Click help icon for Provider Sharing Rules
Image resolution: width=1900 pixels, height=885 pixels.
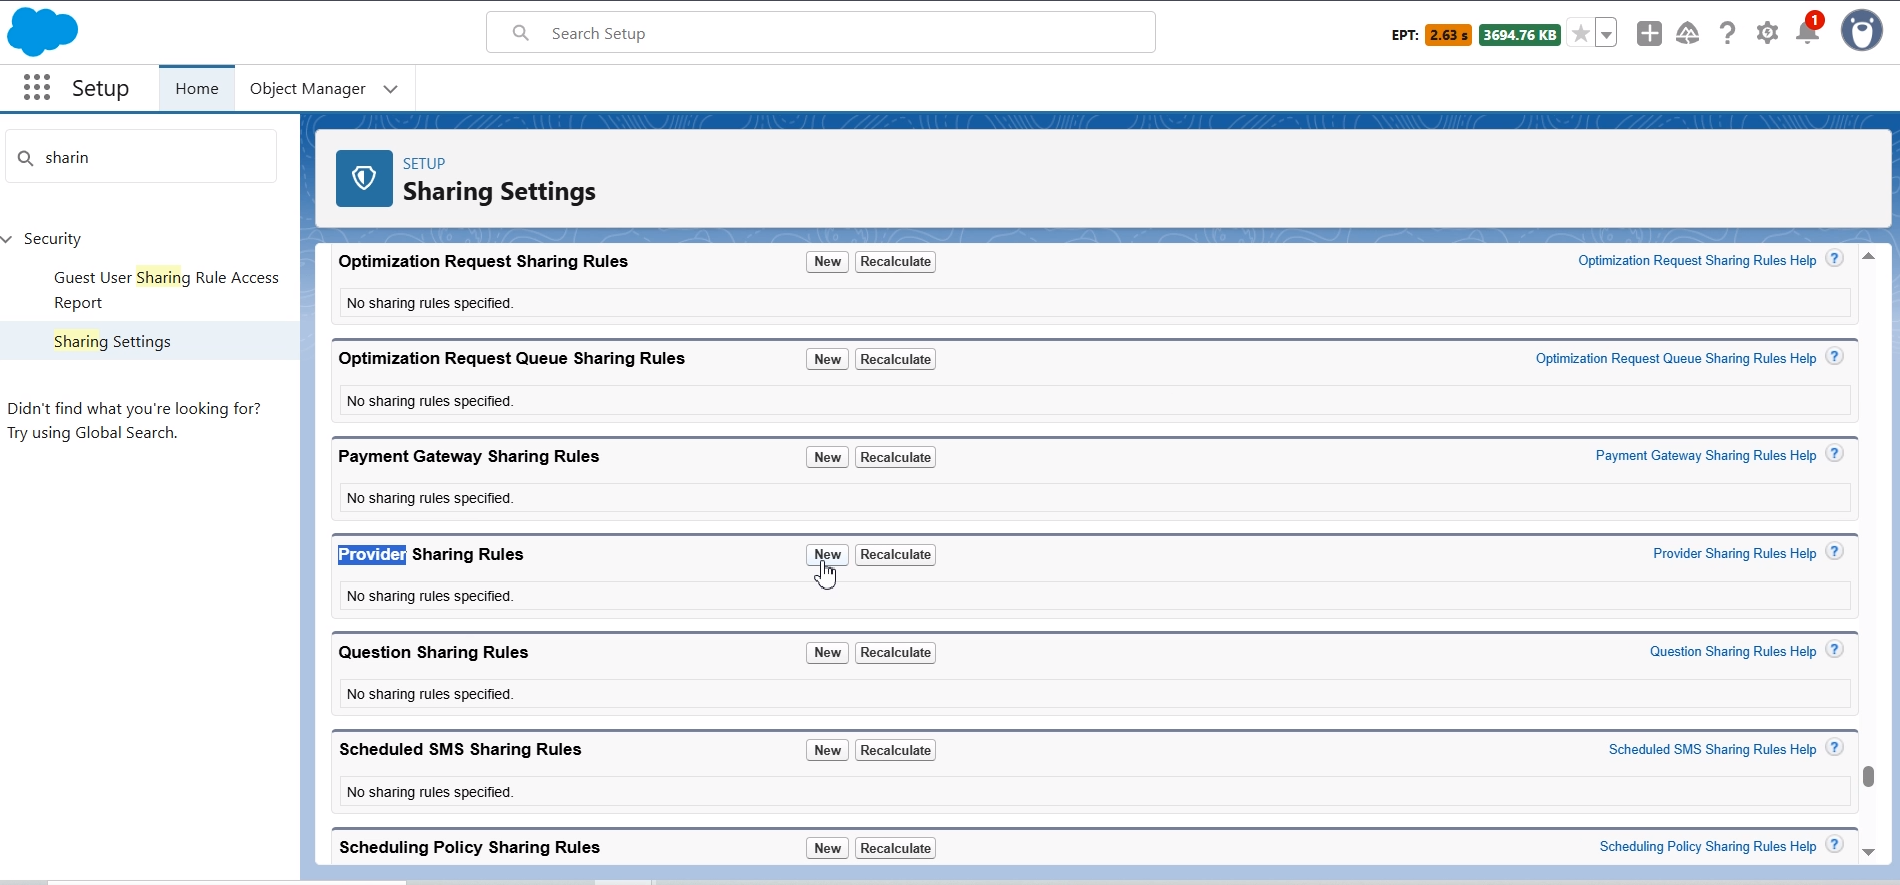pyautogui.click(x=1835, y=552)
